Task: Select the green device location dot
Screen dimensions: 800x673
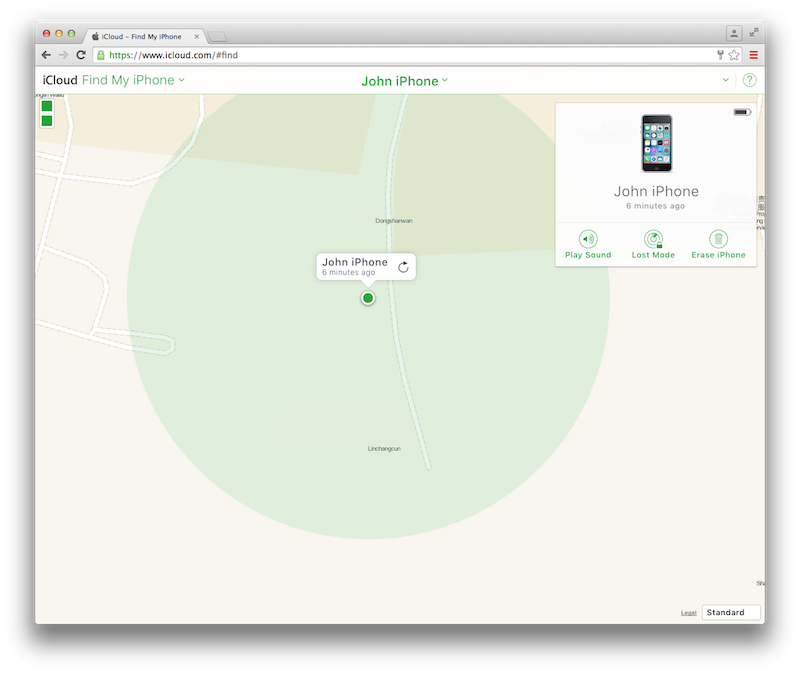Action: [x=368, y=298]
